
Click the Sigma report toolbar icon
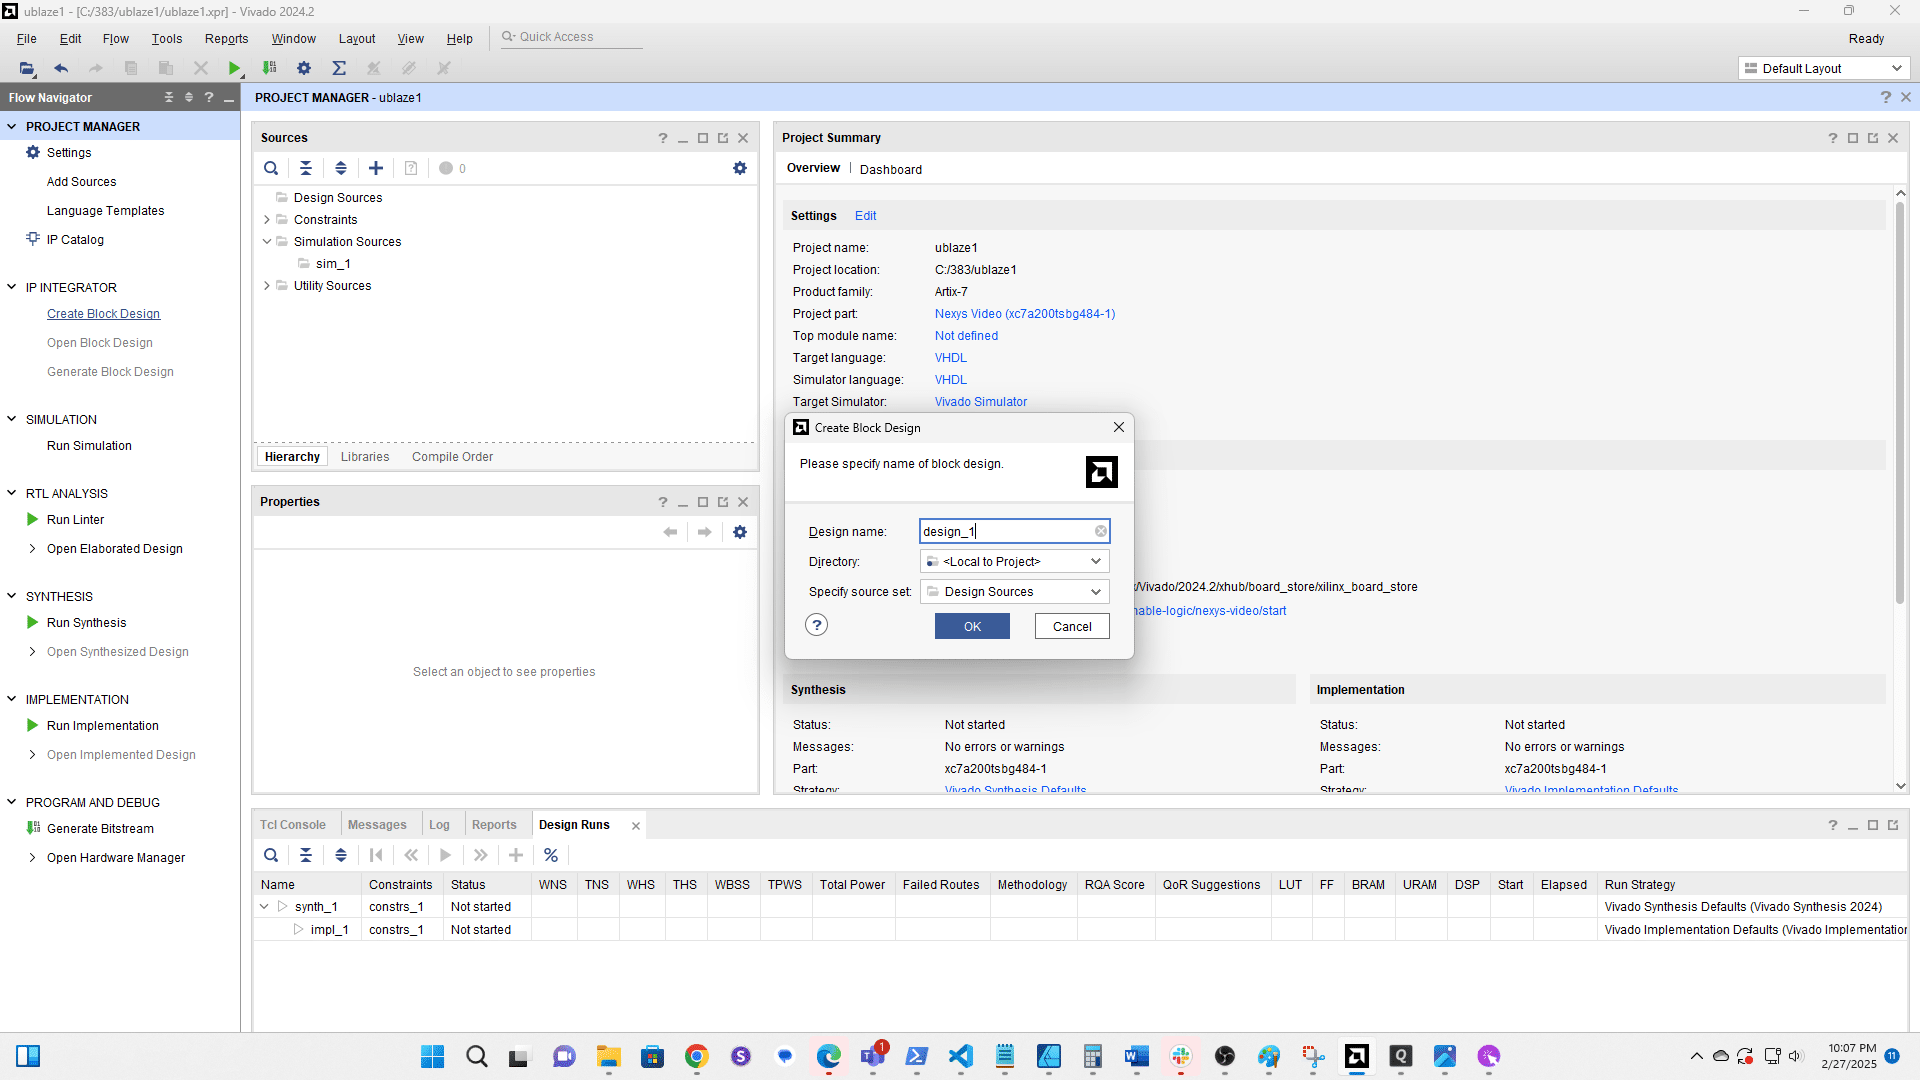(339, 68)
